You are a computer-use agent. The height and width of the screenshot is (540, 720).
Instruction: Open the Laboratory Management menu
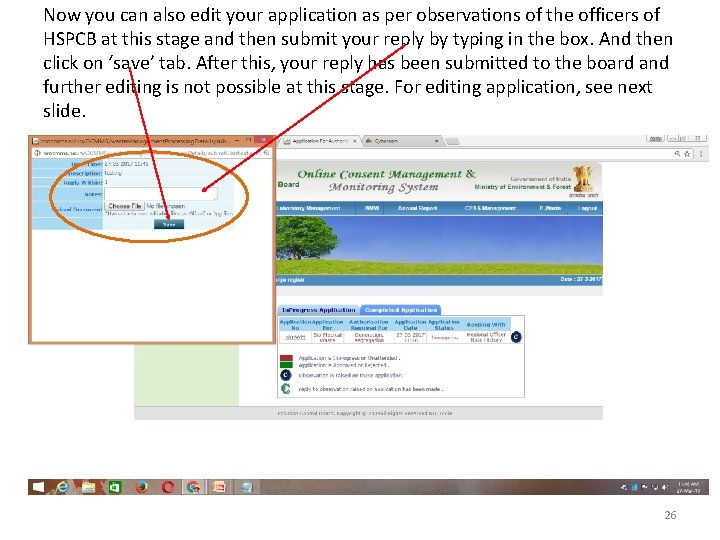click(309, 208)
